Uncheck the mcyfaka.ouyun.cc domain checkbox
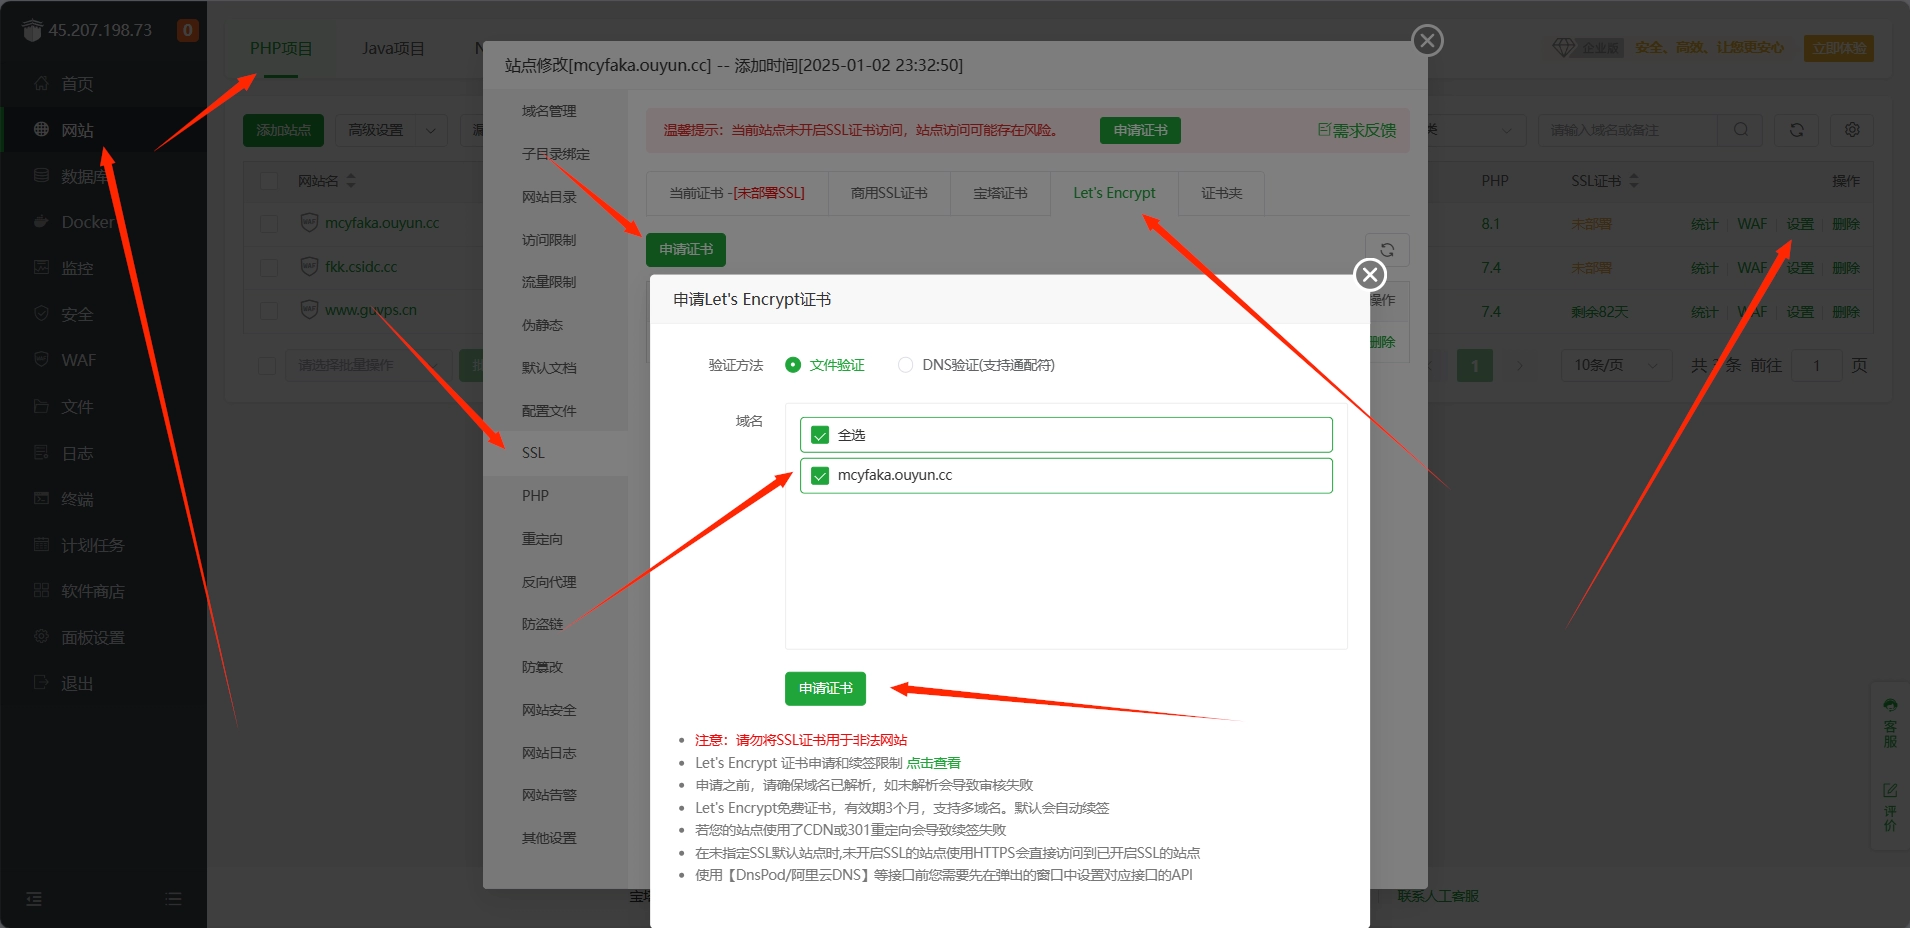The image size is (1910, 928). tap(820, 475)
